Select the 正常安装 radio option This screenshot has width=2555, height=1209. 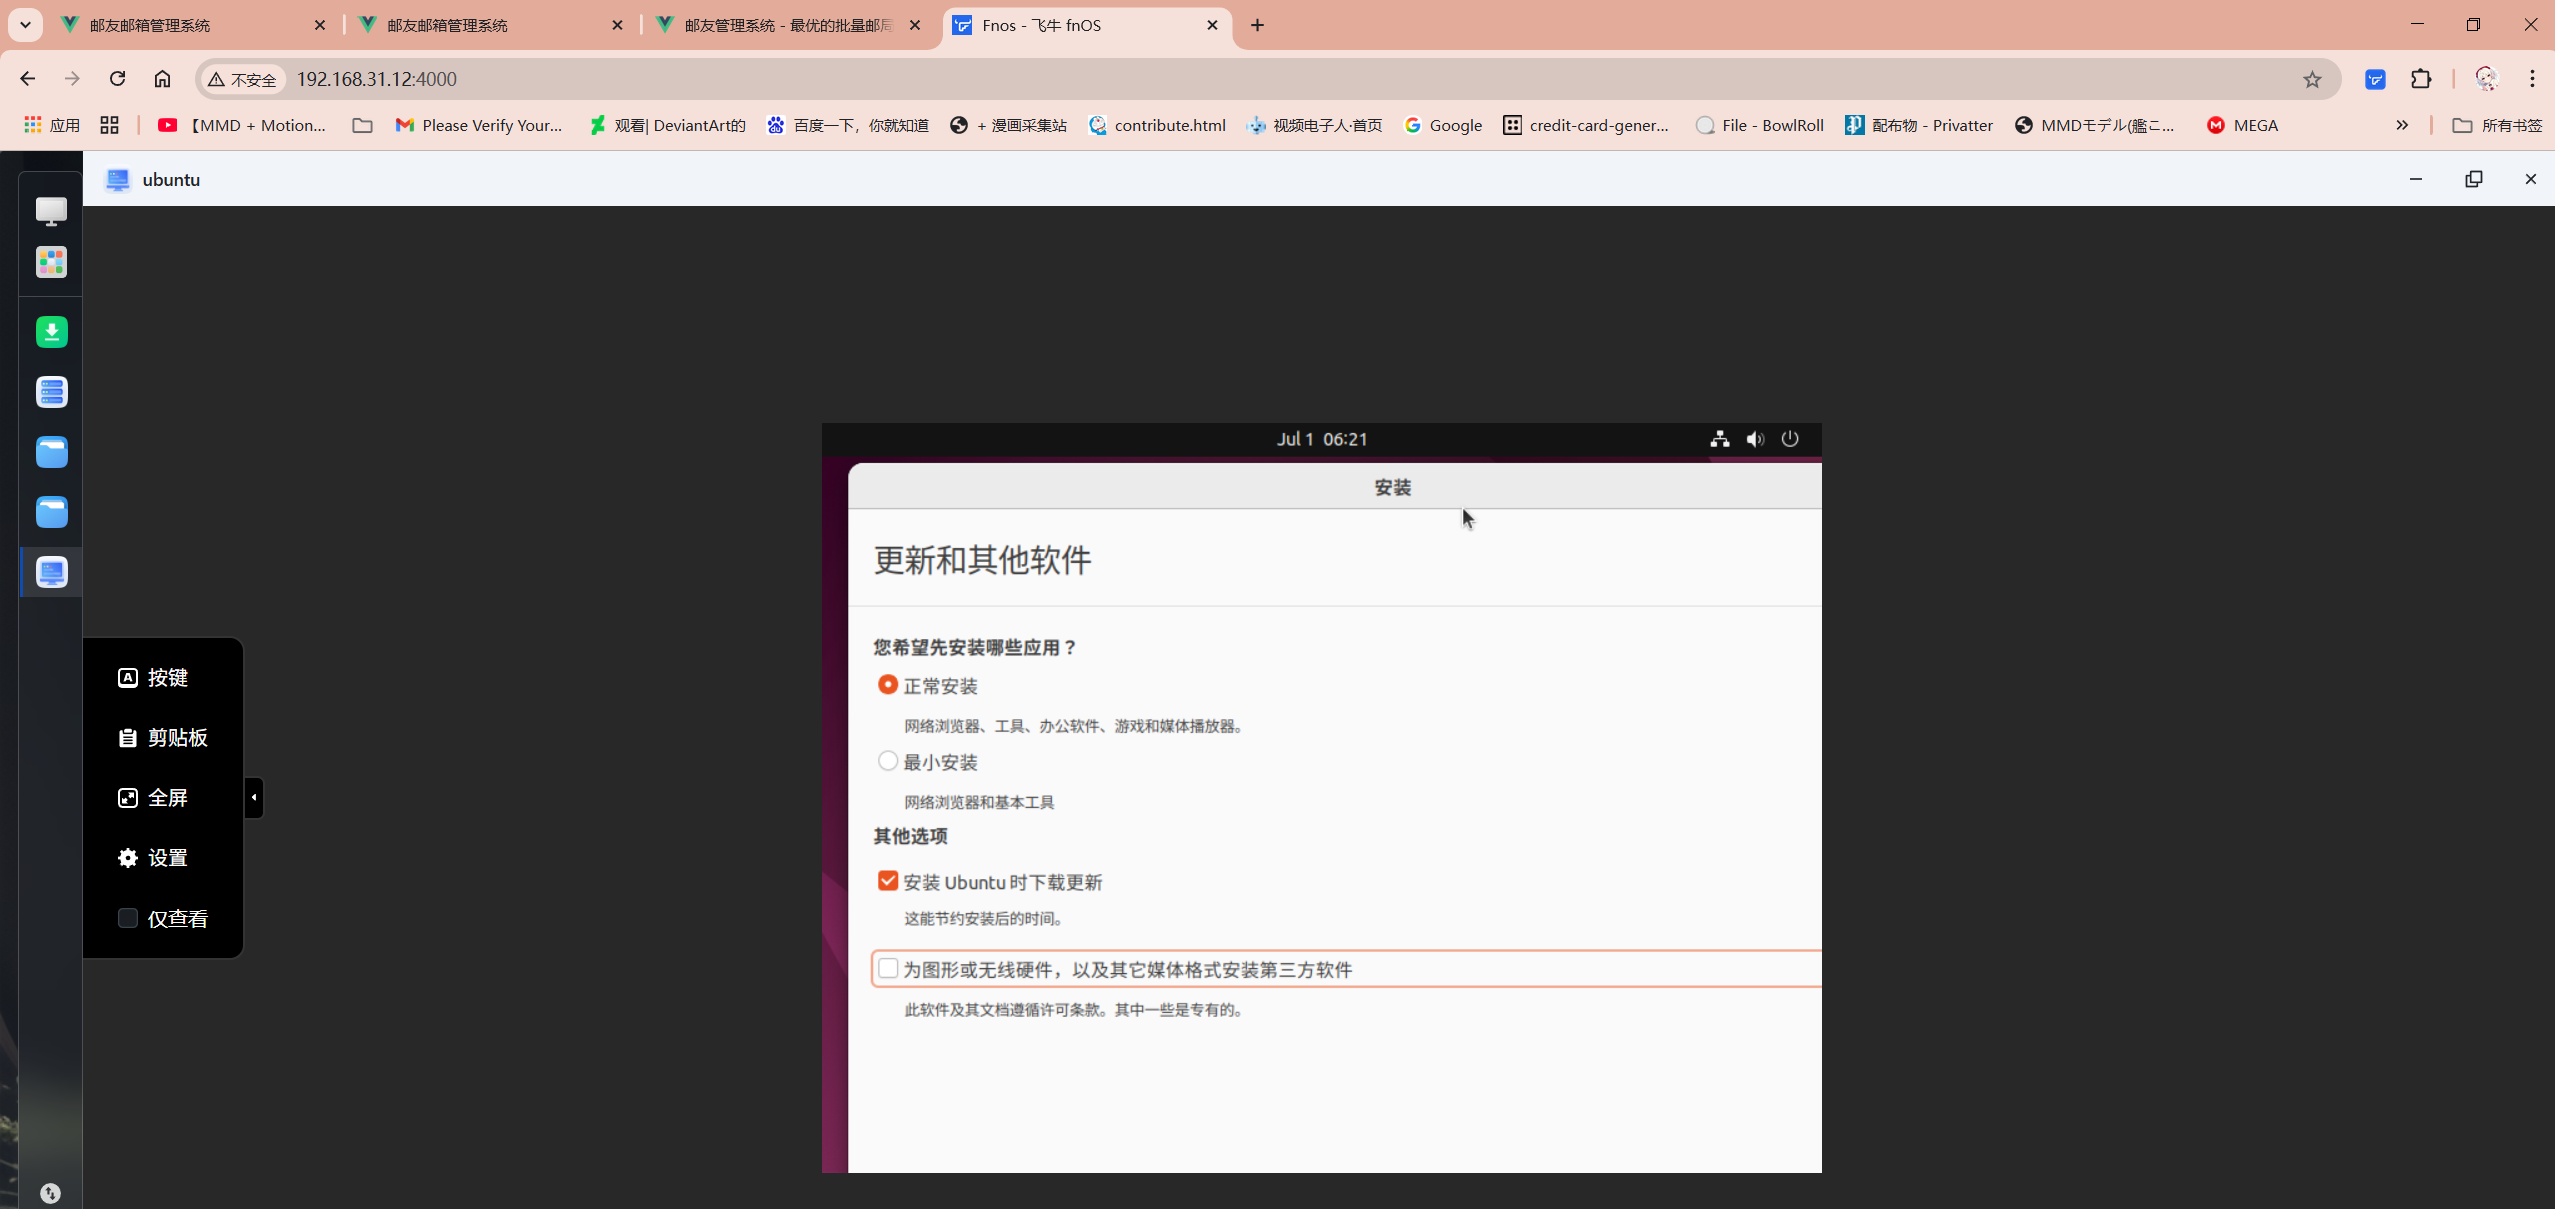click(x=887, y=685)
